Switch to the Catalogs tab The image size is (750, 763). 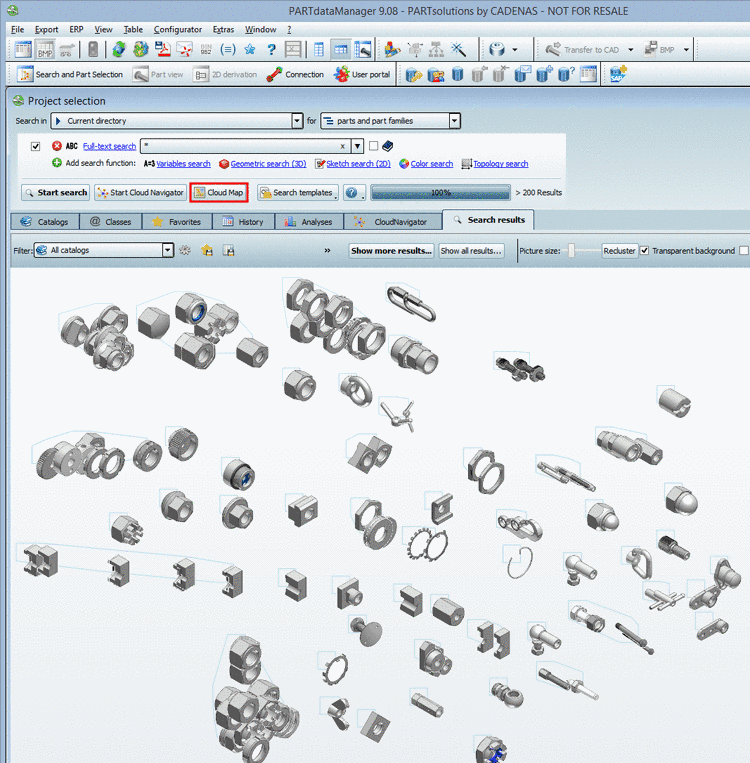45,222
